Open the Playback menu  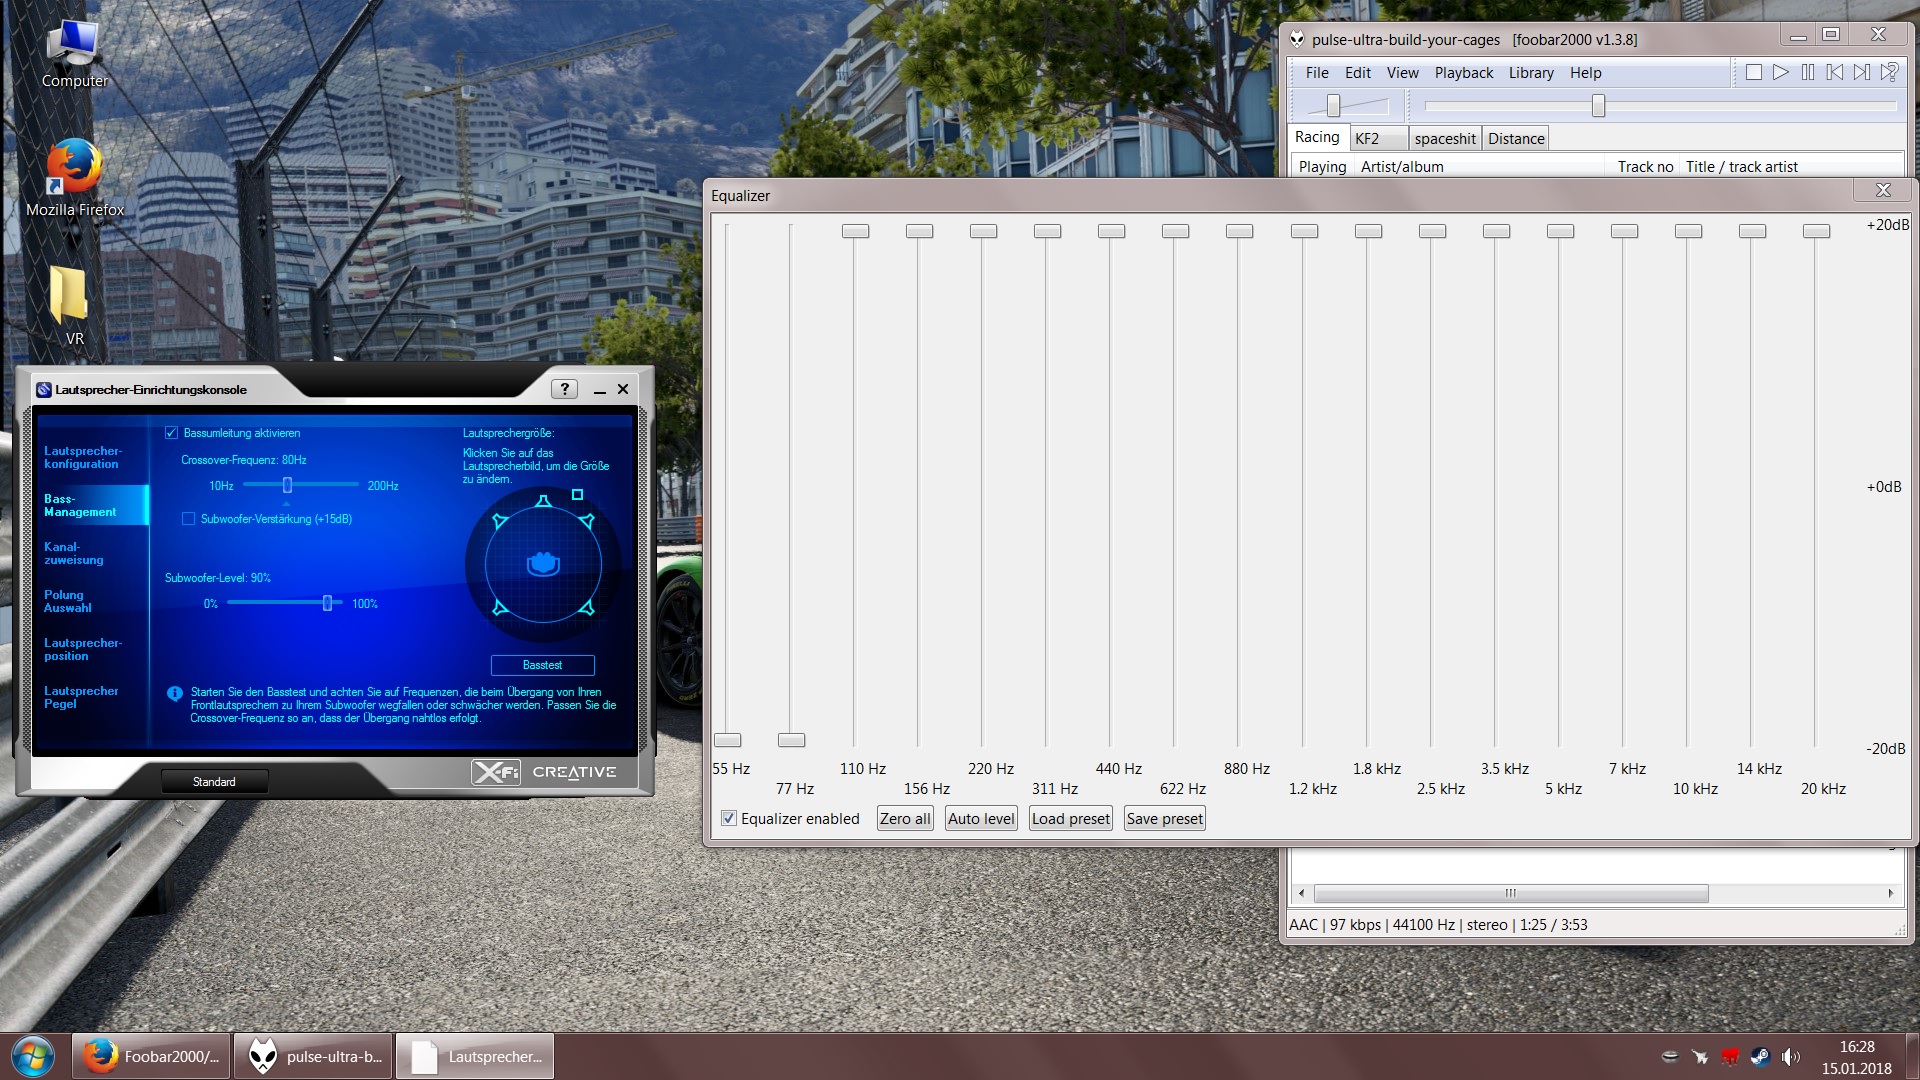pos(1463,73)
